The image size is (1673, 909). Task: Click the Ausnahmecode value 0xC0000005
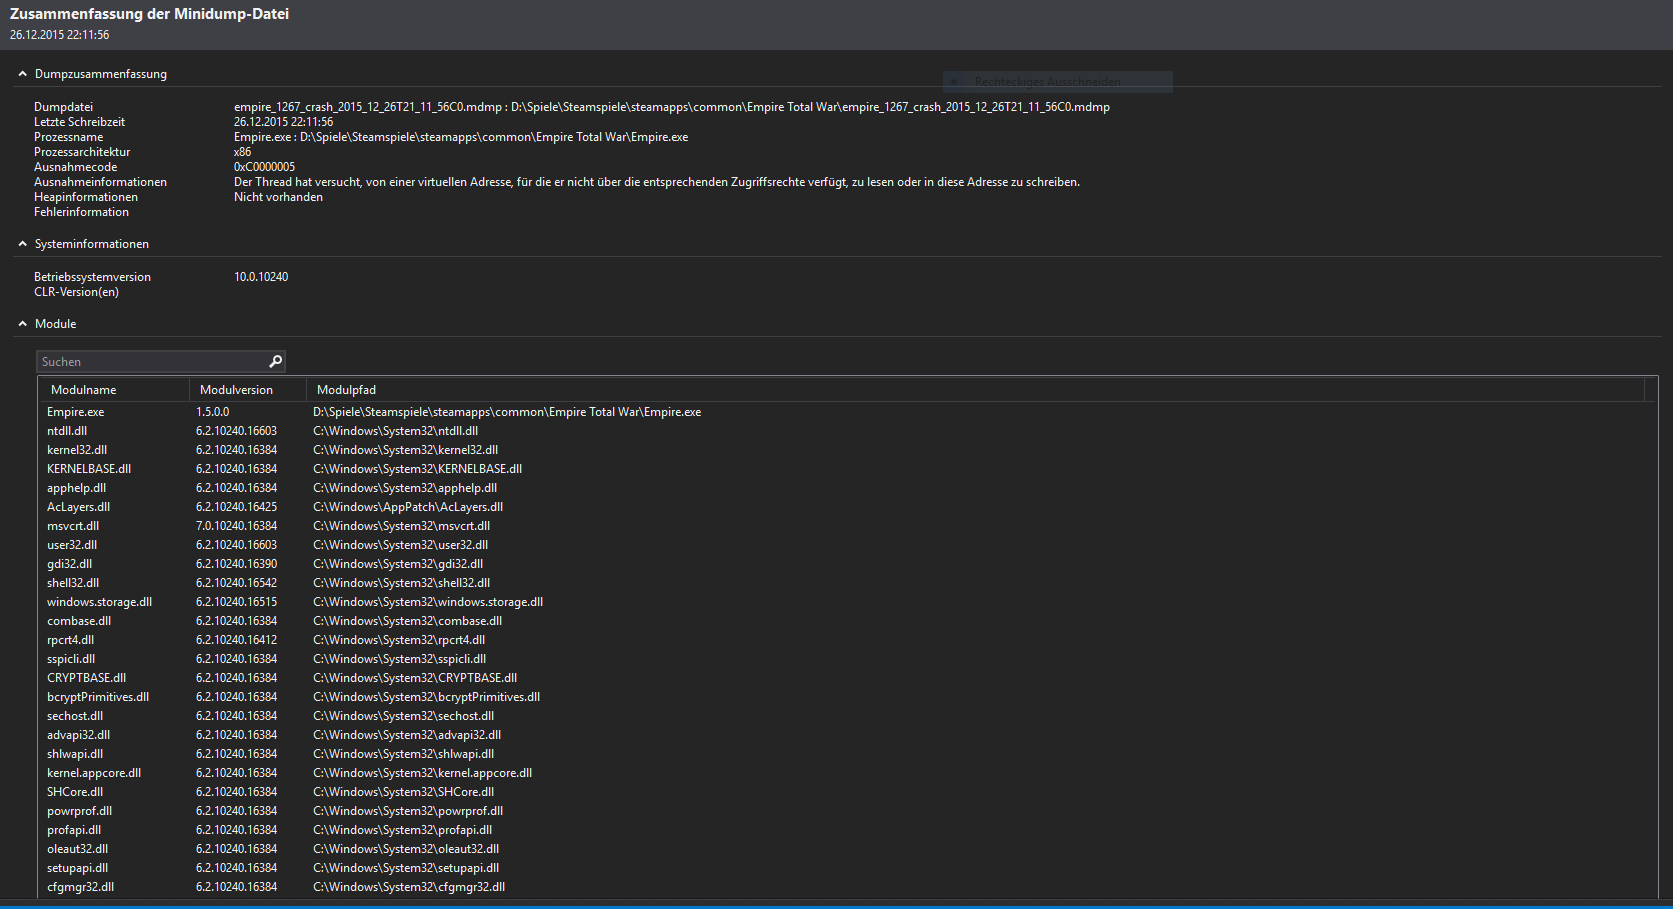click(x=265, y=167)
